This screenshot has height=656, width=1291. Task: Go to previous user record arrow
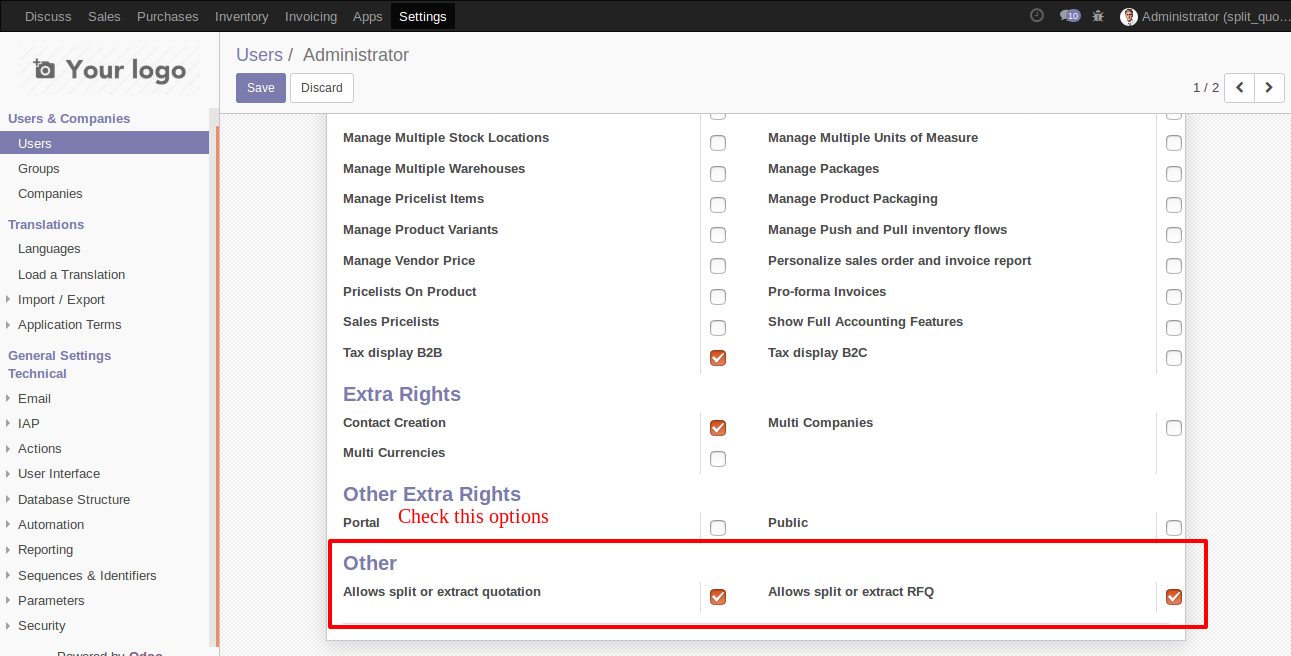[x=1239, y=88]
